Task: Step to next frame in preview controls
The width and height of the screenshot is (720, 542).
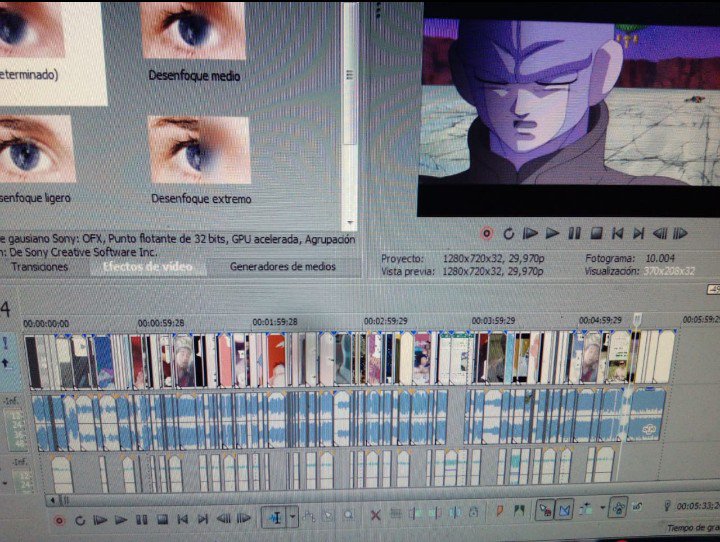Action: click(x=680, y=233)
